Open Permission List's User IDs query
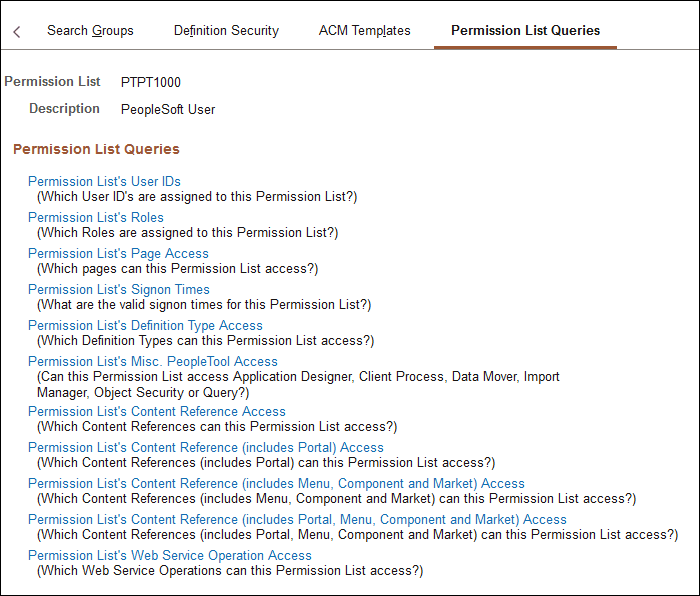This screenshot has height=596, width=700. point(104,181)
